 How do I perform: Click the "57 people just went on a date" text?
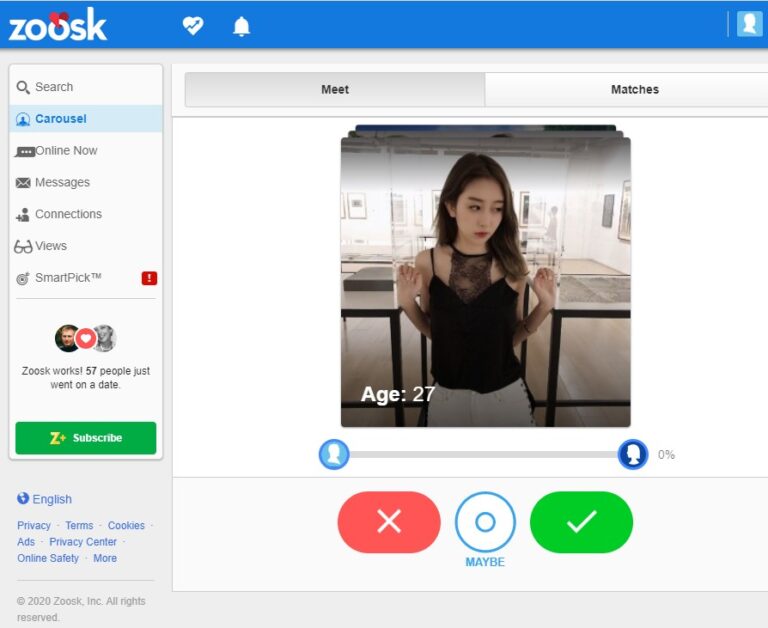(86, 378)
